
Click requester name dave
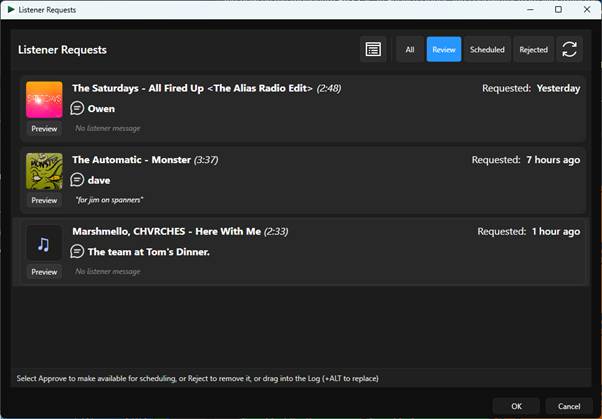(99, 180)
